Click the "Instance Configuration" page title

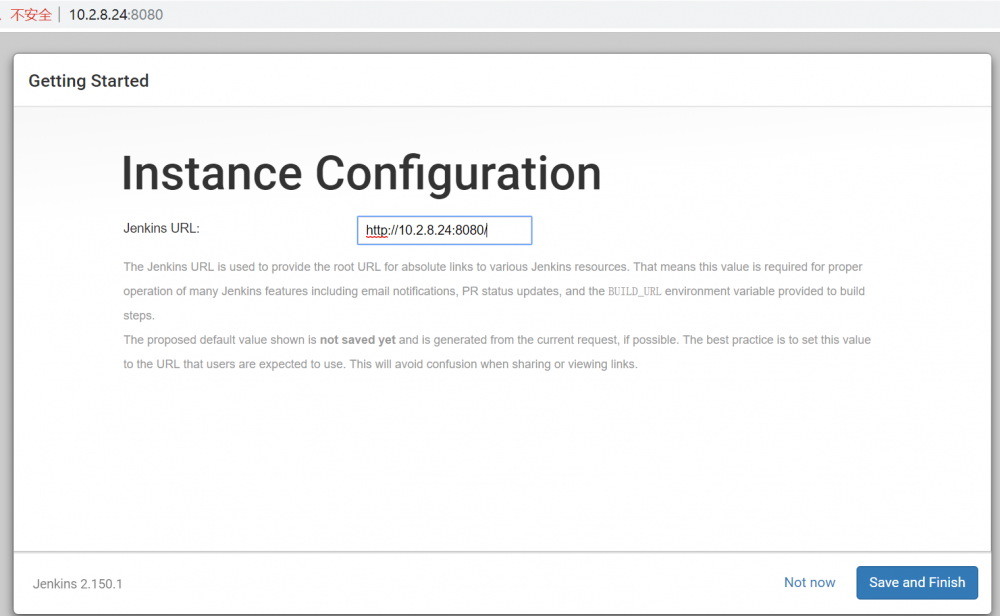[361, 173]
